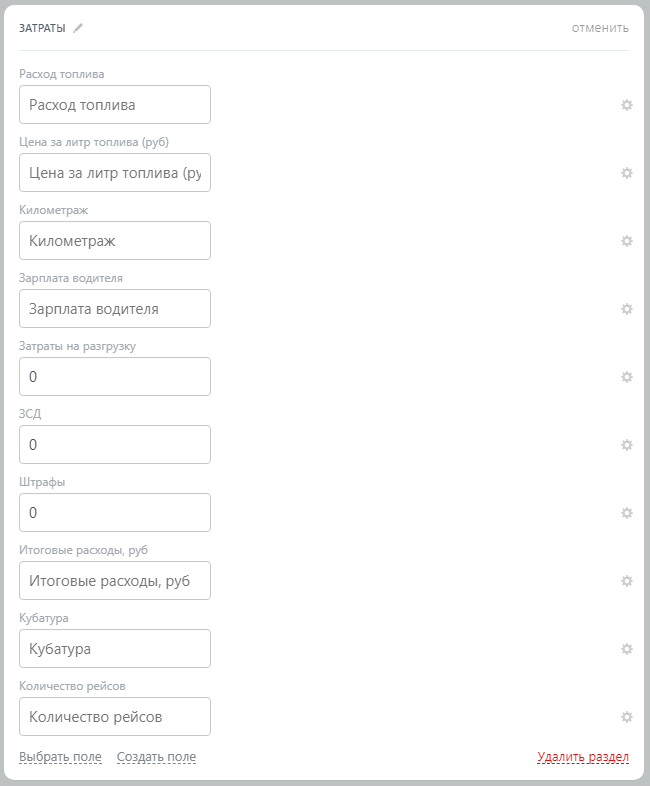The image size is (650, 786).
Task: Click the отменить cancel link
Action: click(600, 28)
